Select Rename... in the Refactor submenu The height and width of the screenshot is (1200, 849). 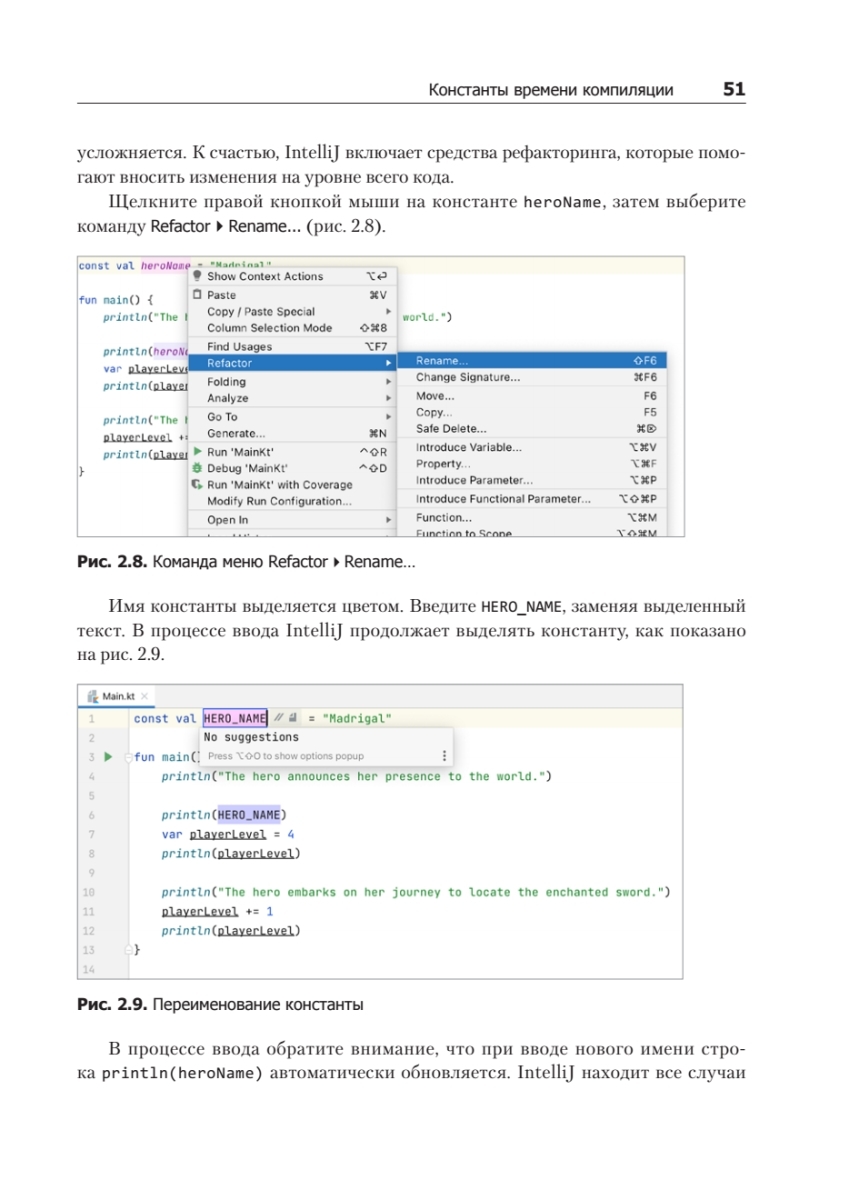442,360
